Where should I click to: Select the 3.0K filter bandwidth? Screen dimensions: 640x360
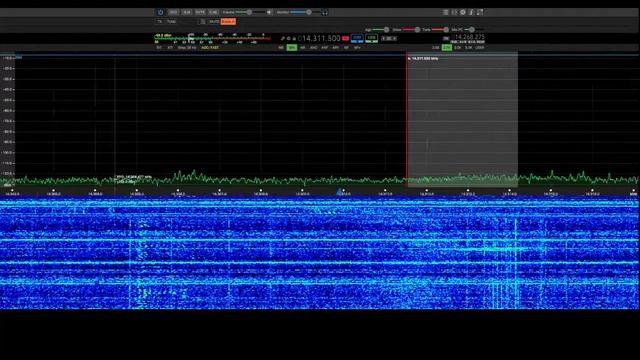coord(458,48)
